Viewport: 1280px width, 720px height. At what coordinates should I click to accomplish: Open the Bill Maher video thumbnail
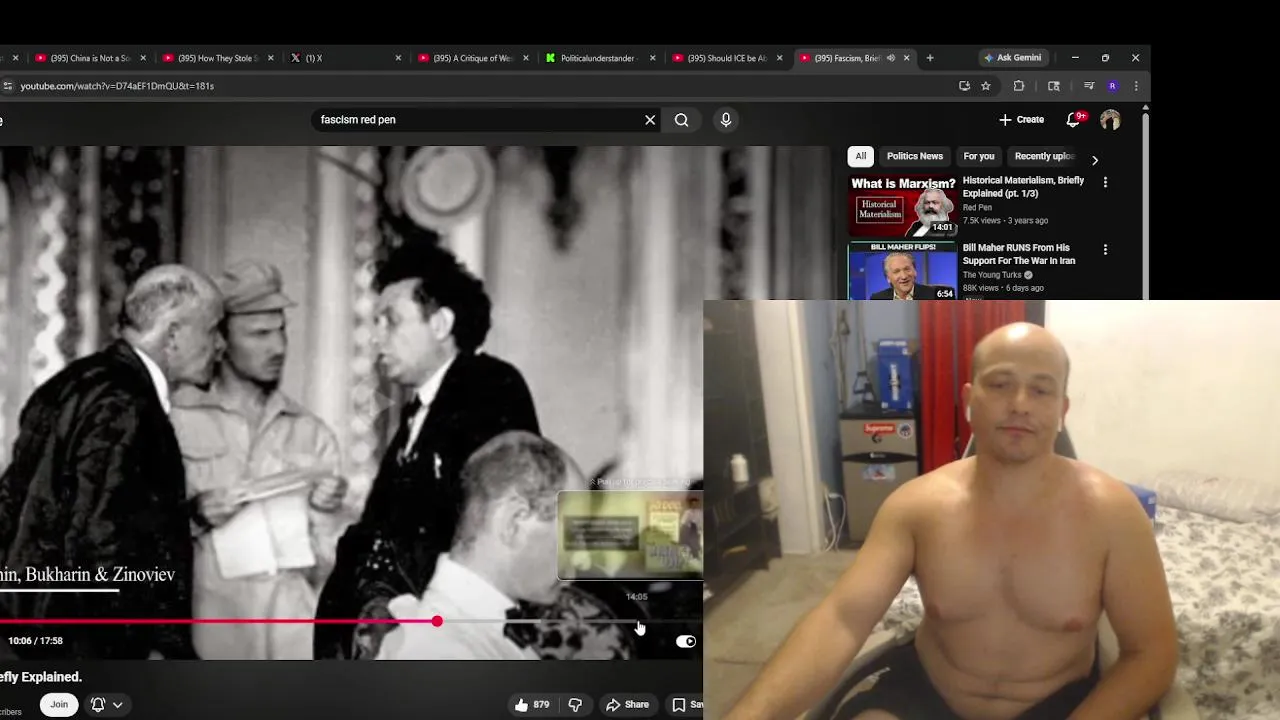coord(902,271)
